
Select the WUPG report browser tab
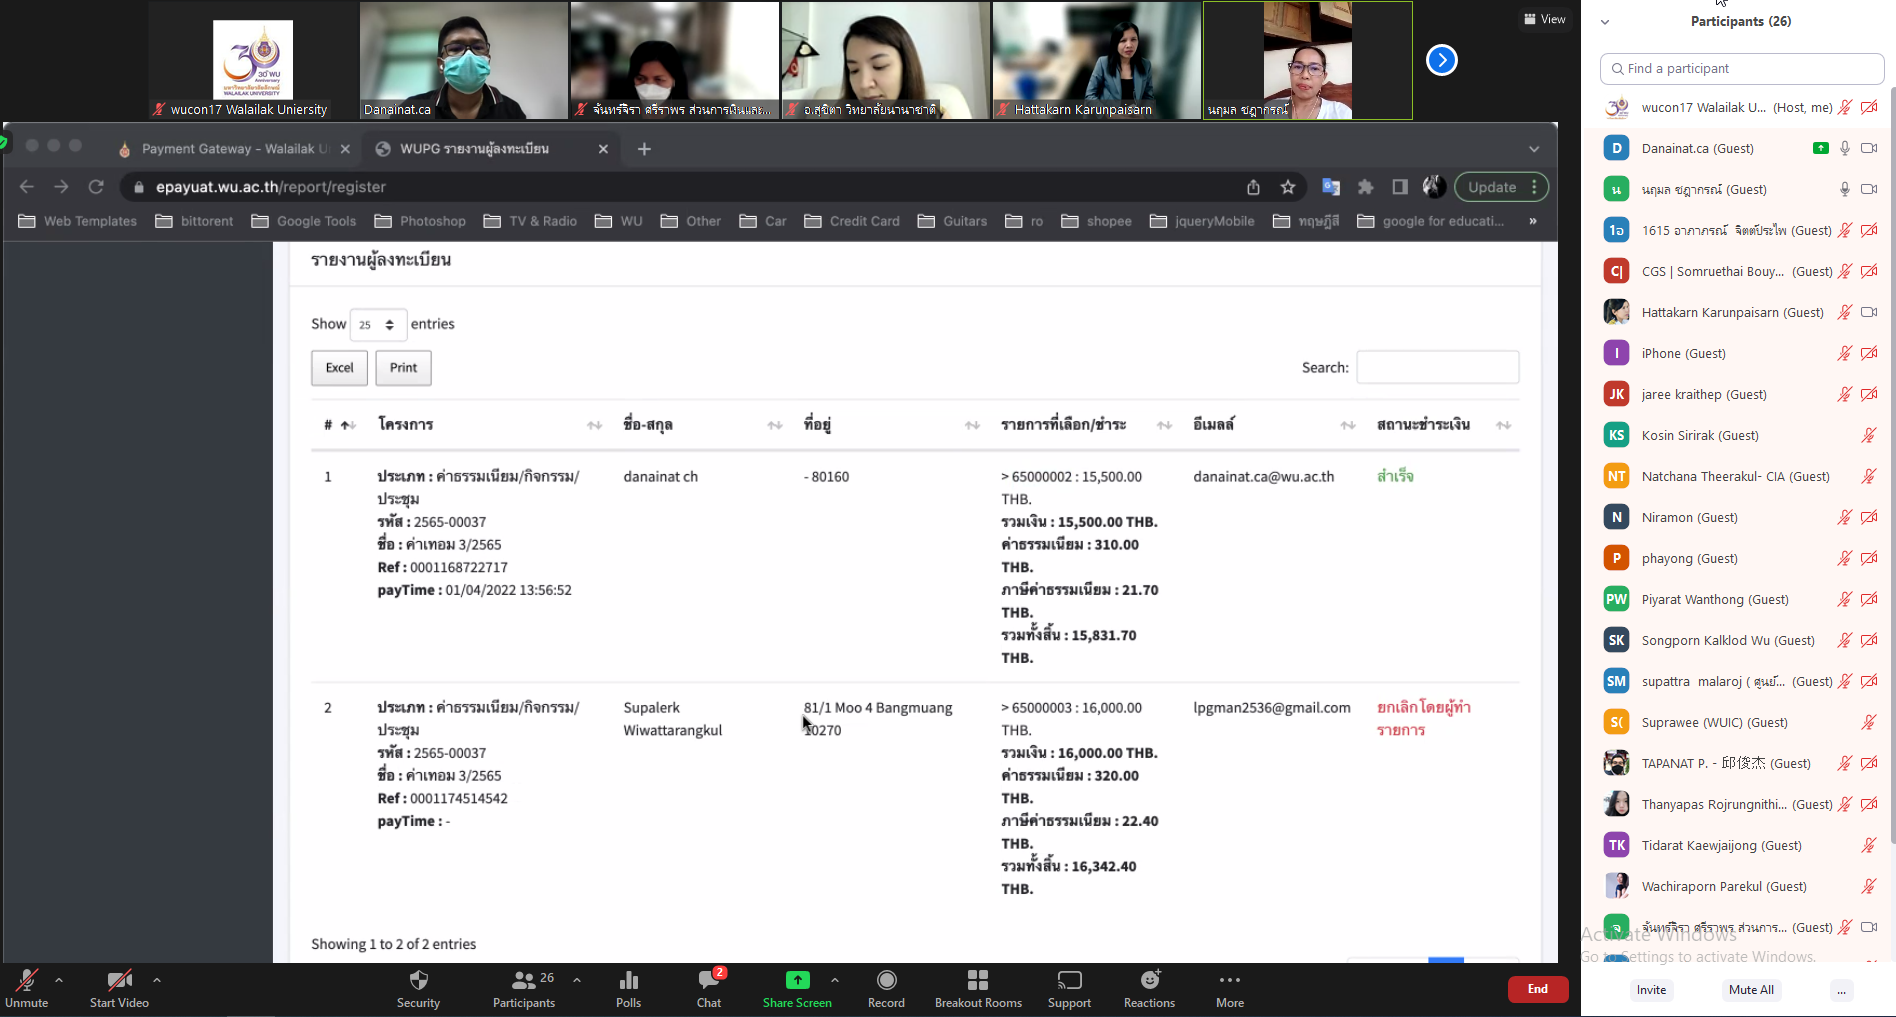pyautogui.click(x=474, y=149)
